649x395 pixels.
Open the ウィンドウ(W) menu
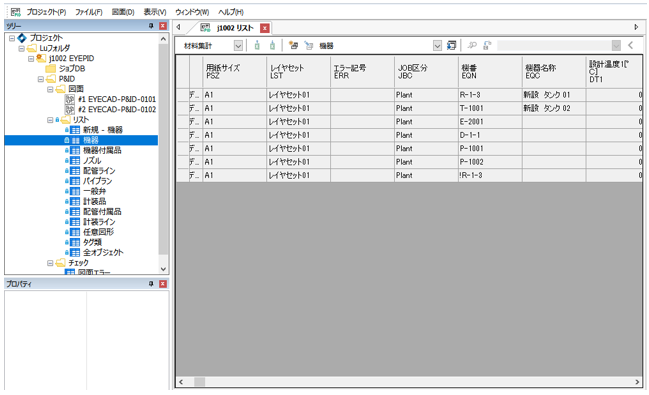pos(192,12)
